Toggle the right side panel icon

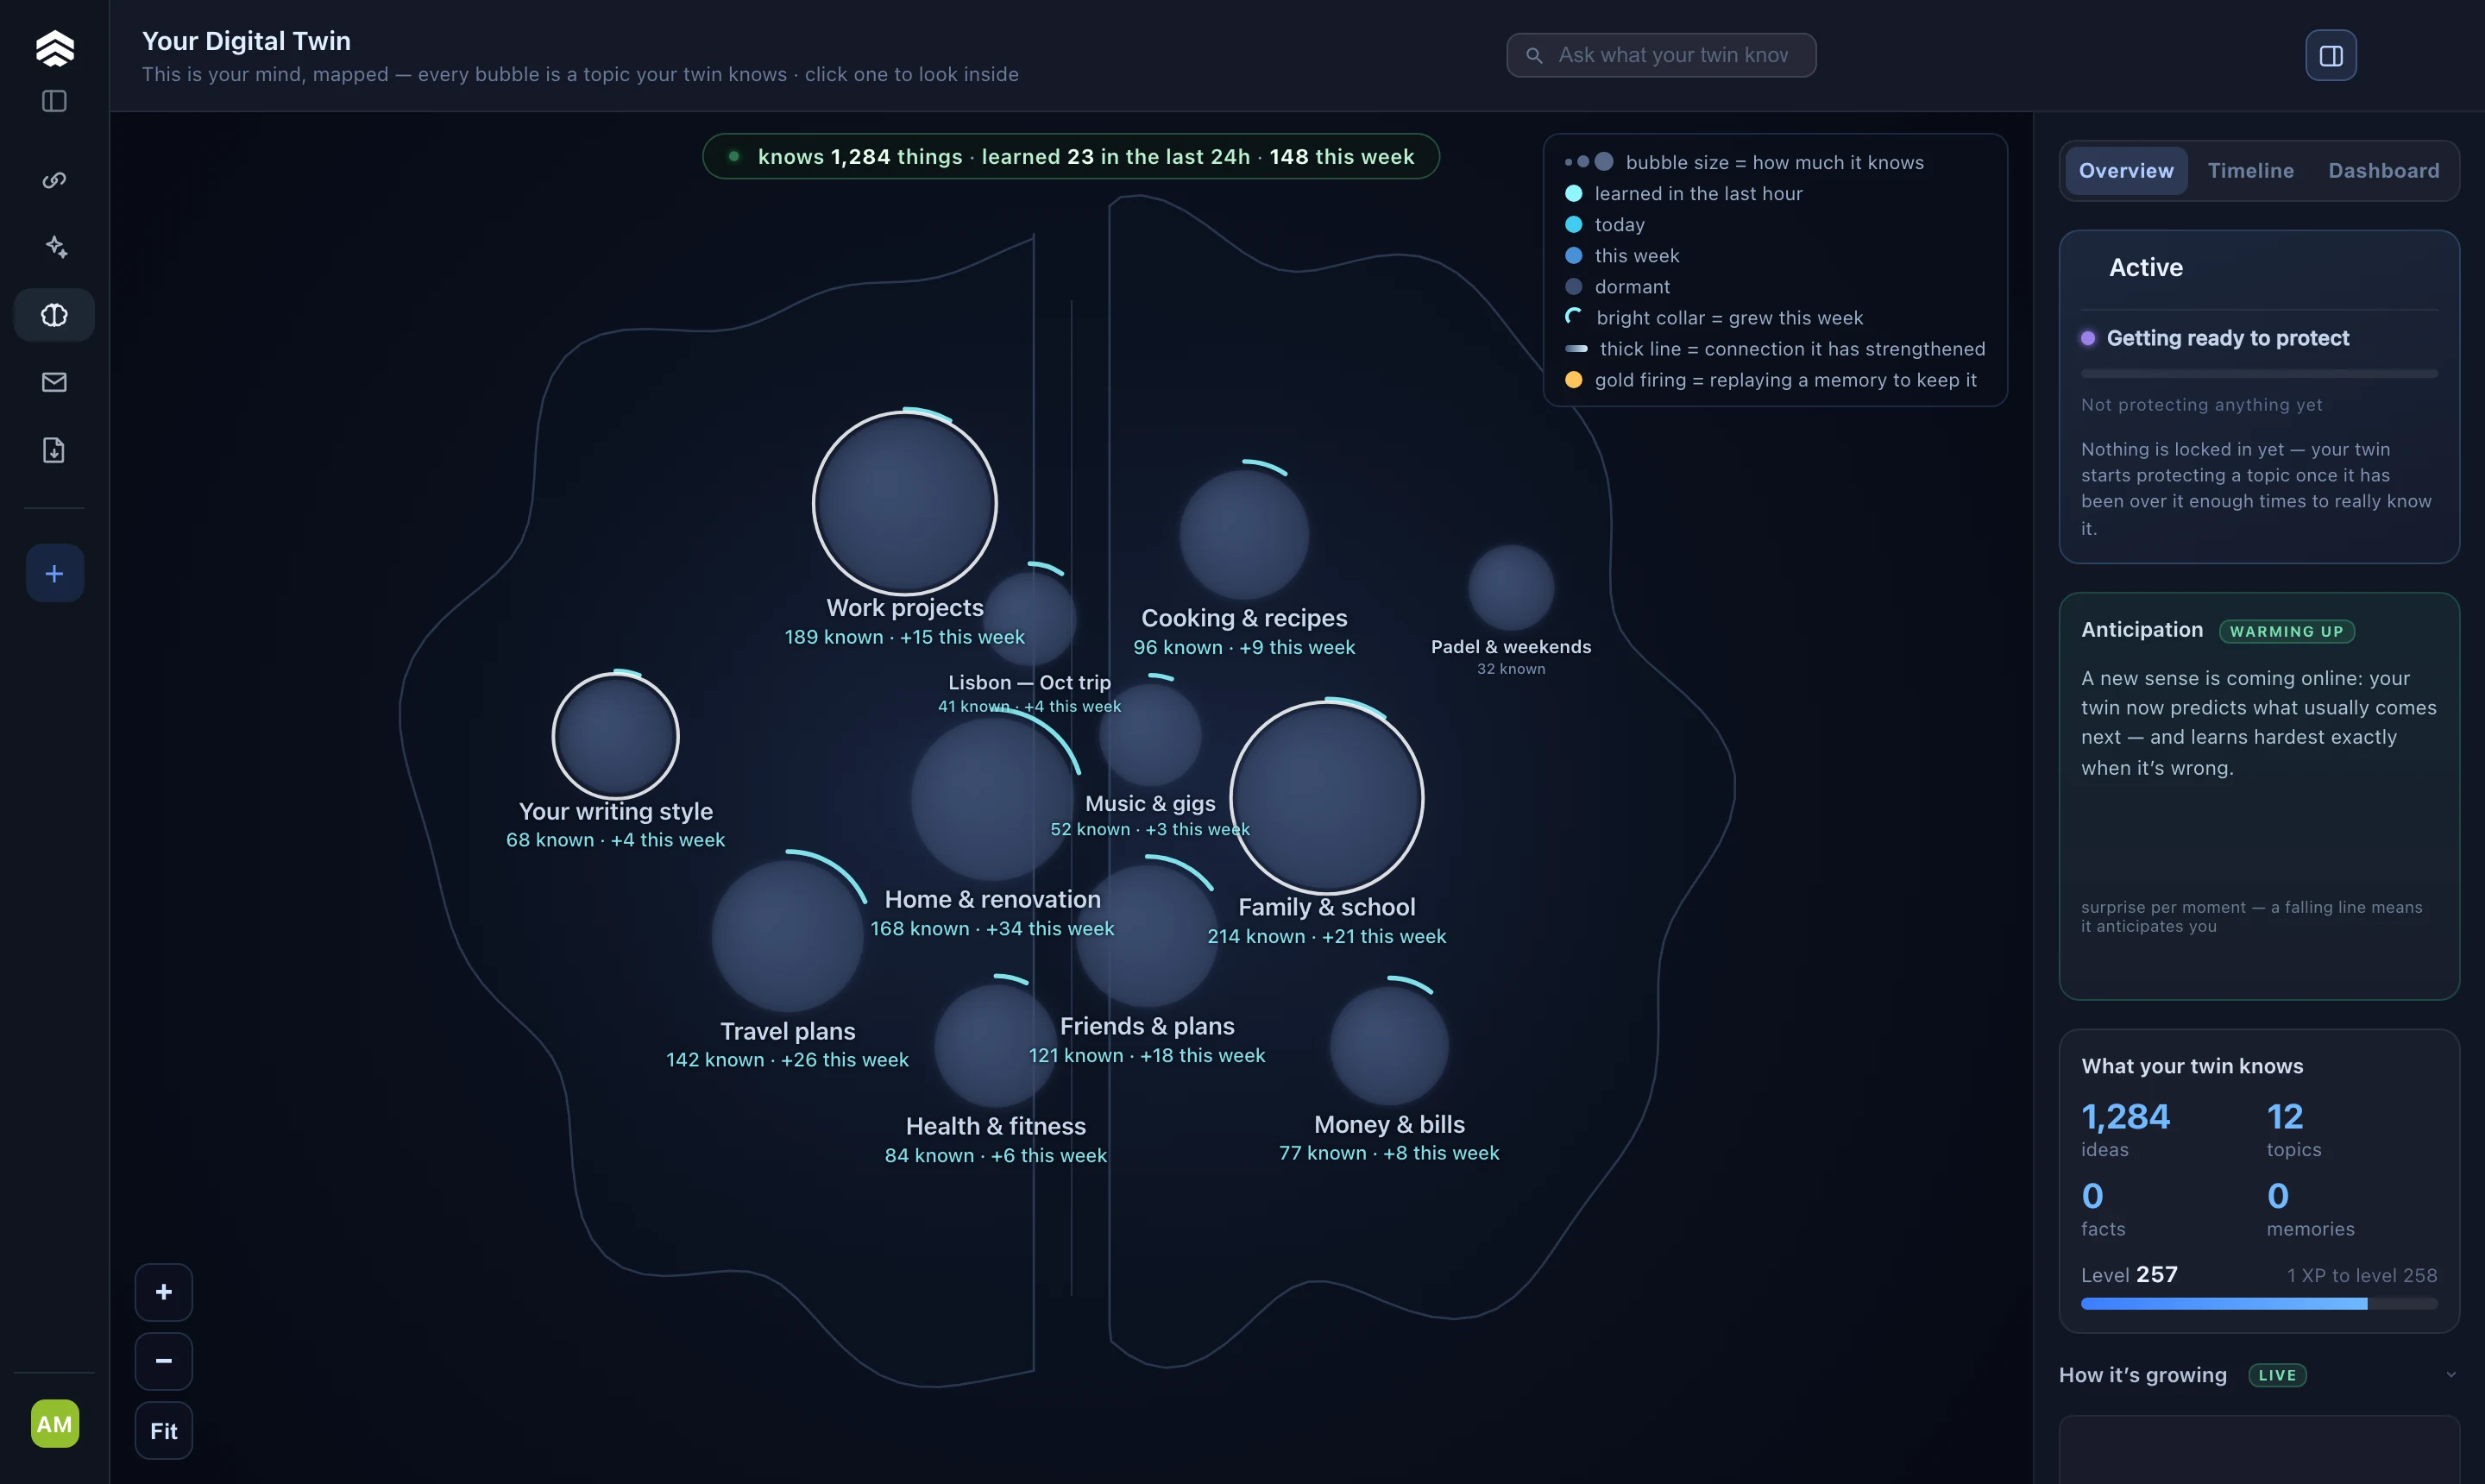[2330, 55]
